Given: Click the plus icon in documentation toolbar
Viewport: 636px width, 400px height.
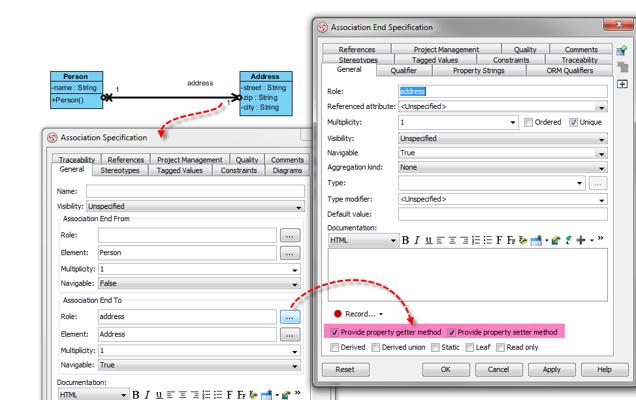Looking at the screenshot, I should coord(580,240).
